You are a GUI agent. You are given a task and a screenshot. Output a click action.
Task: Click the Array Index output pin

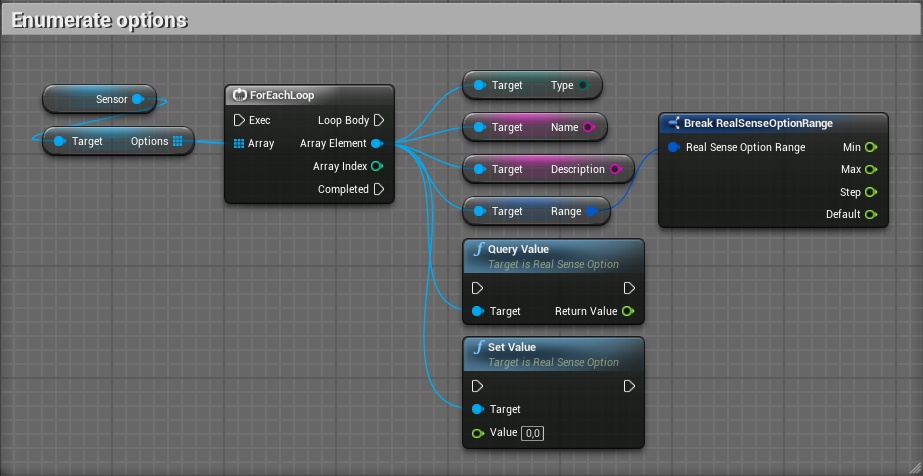(x=377, y=166)
